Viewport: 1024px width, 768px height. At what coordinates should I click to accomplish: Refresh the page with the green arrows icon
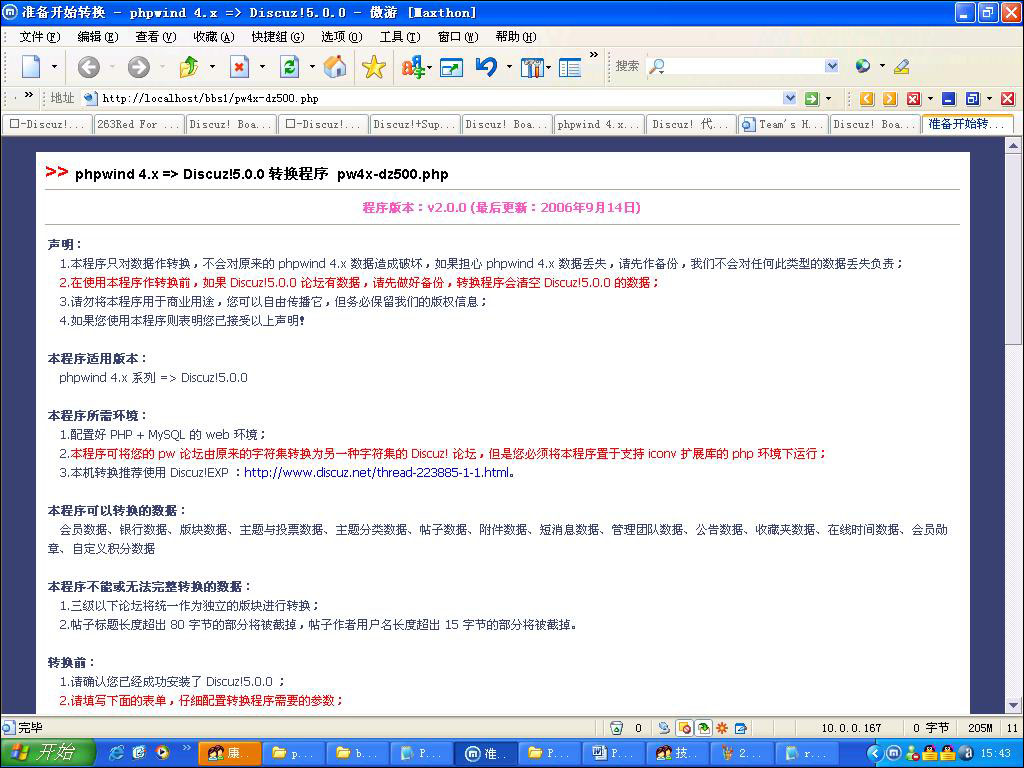(289, 67)
